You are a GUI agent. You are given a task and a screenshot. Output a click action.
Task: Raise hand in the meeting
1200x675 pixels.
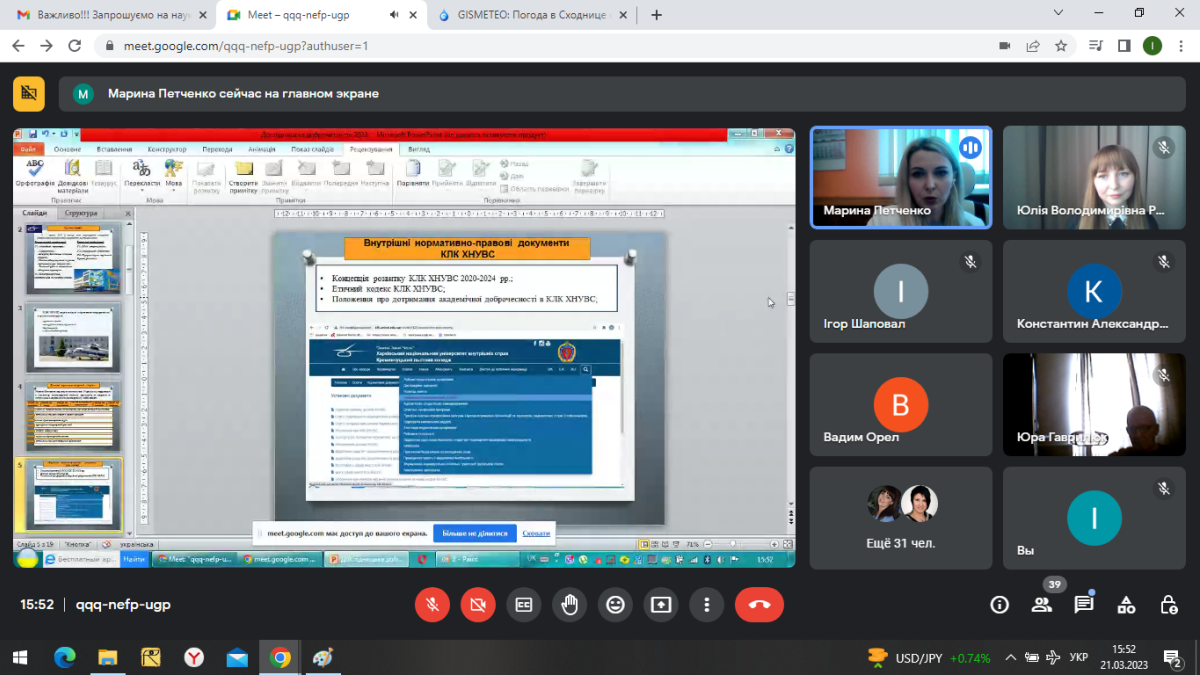pyautogui.click(x=570, y=605)
